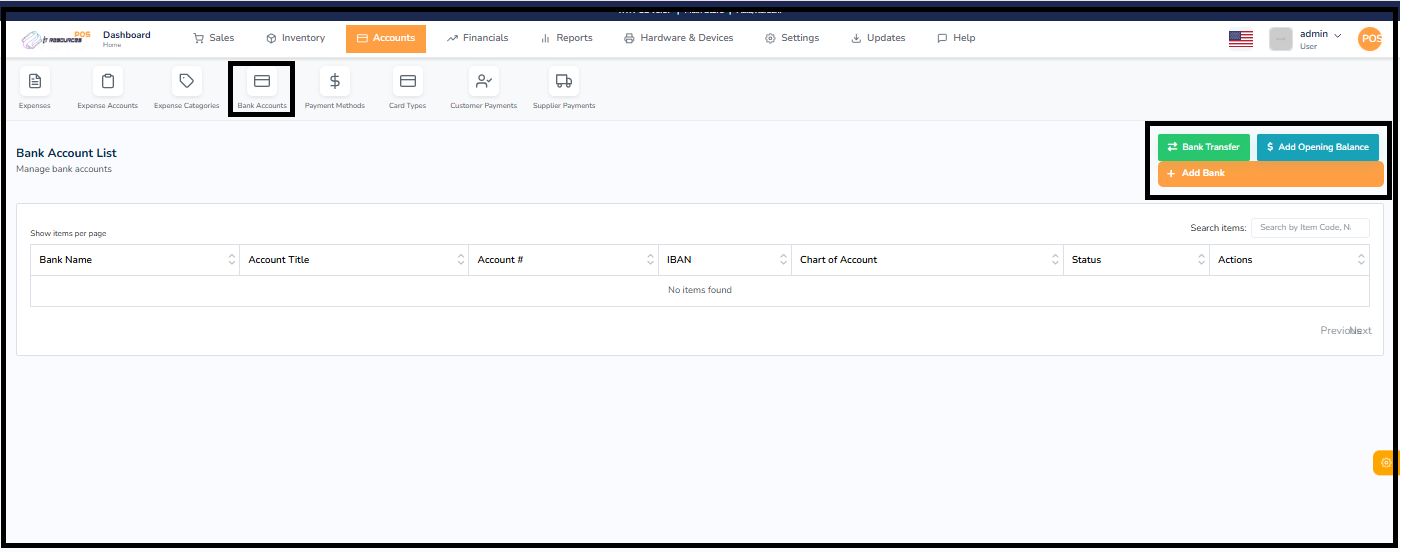Sort by Chart of Account column
This screenshot has width=1408, height=560.
tap(927, 260)
